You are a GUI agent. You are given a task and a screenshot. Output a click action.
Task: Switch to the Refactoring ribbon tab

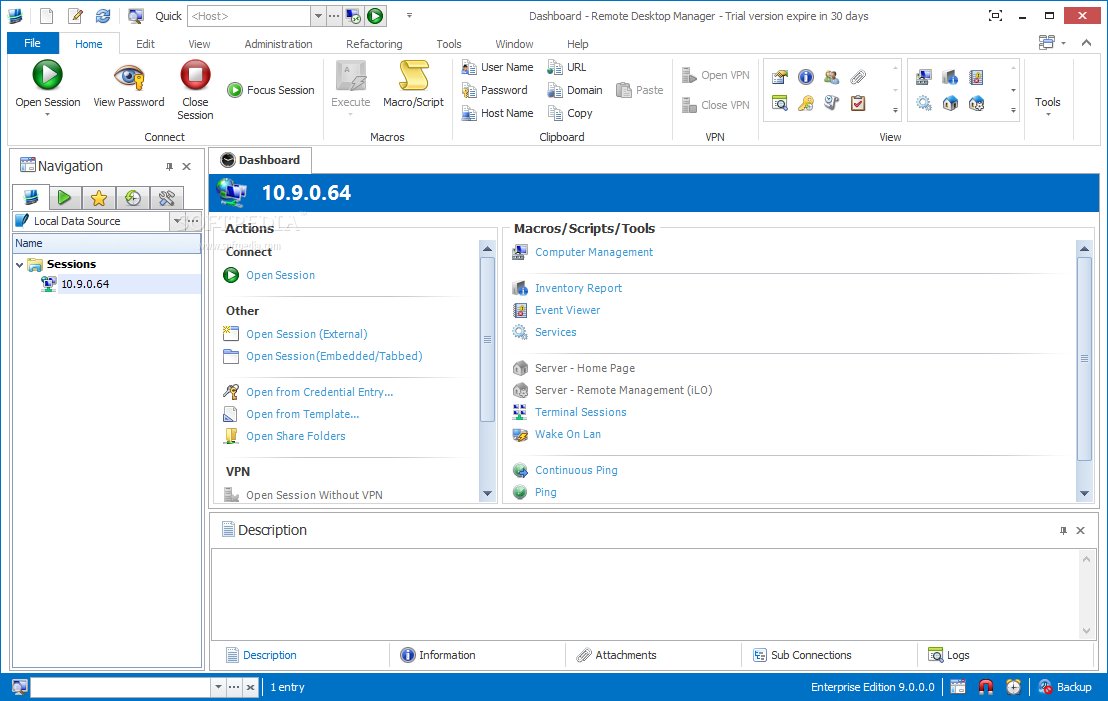pyautogui.click(x=374, y=44)
